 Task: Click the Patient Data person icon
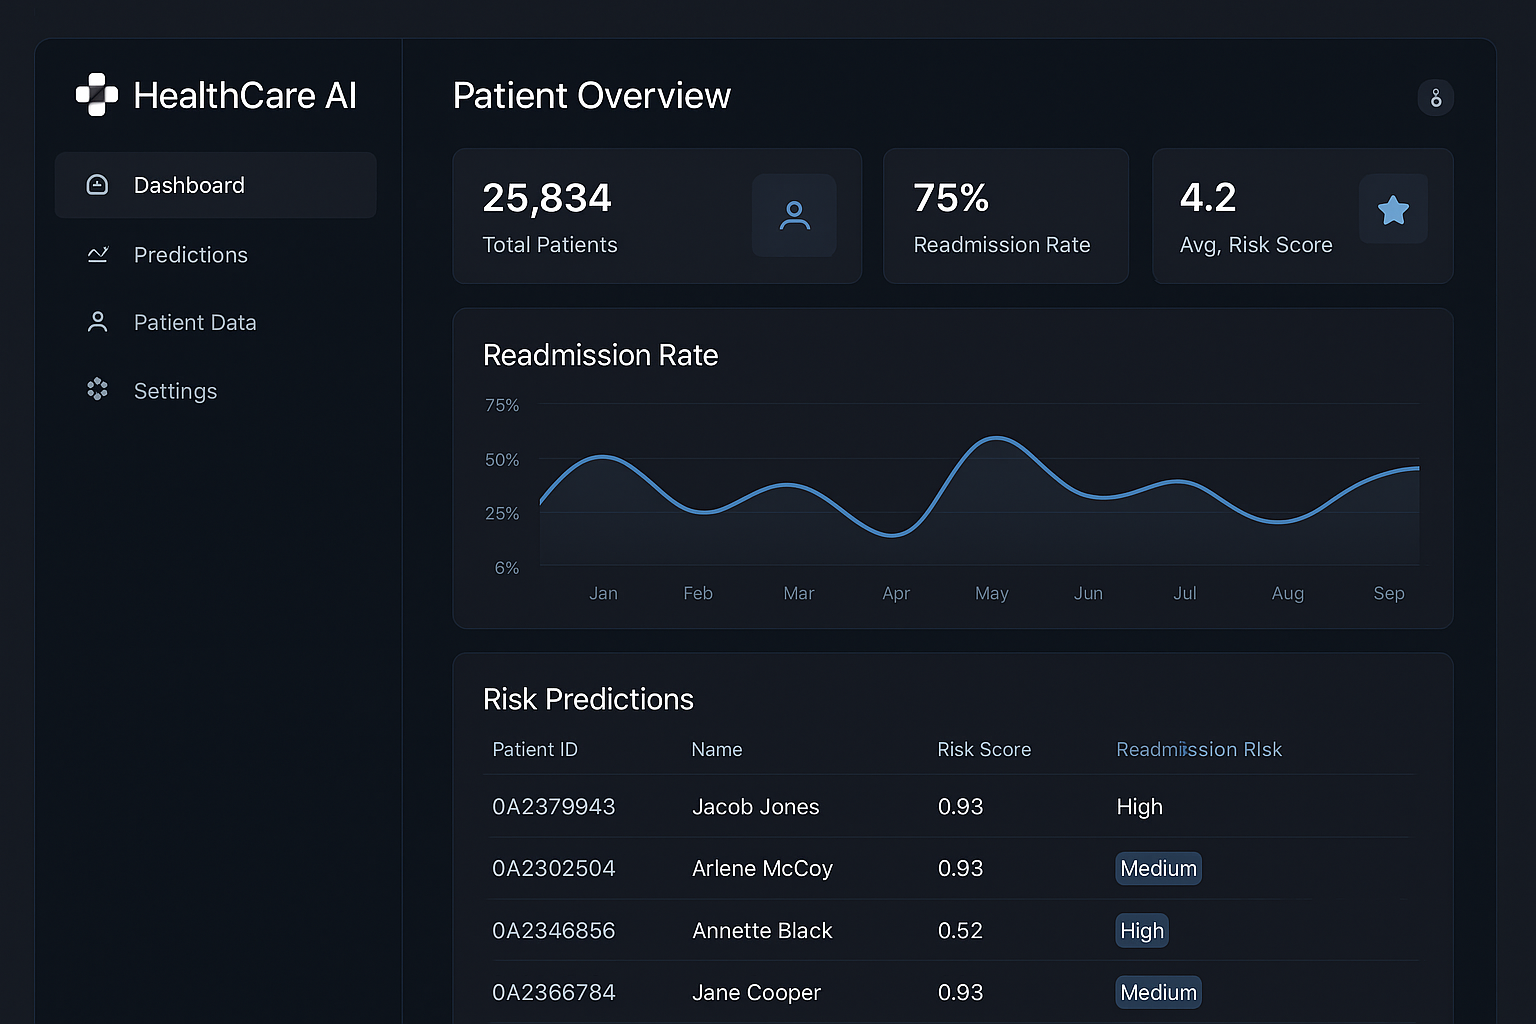(97, 322)
